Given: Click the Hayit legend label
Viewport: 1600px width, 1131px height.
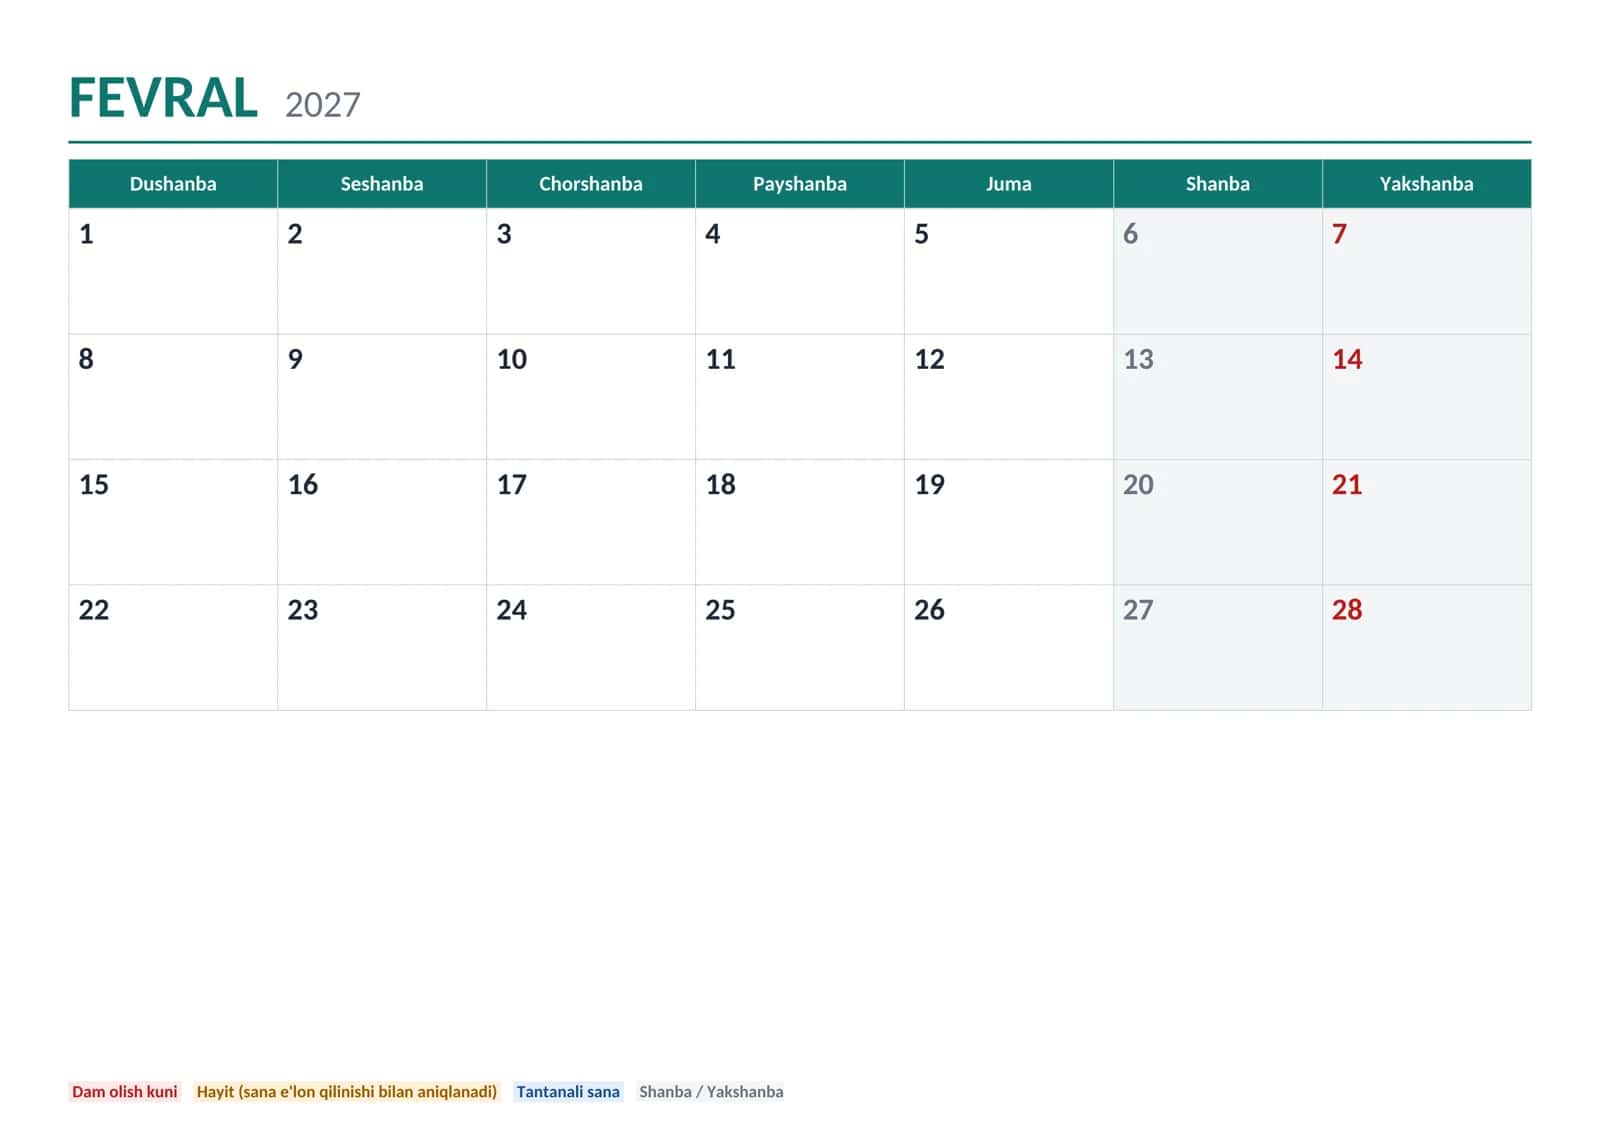Looking at the screenshot, I should 346,1092.
